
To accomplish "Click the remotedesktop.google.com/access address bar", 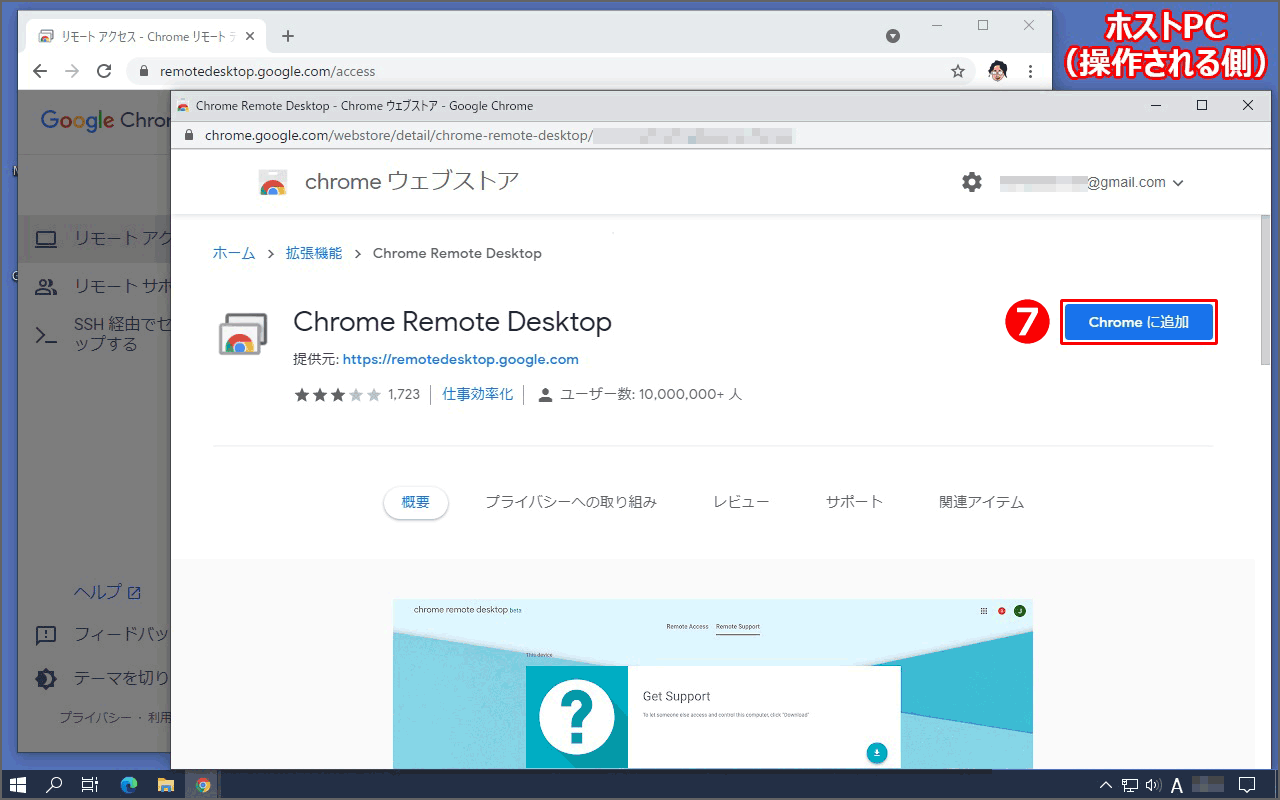I will point(550,71).
